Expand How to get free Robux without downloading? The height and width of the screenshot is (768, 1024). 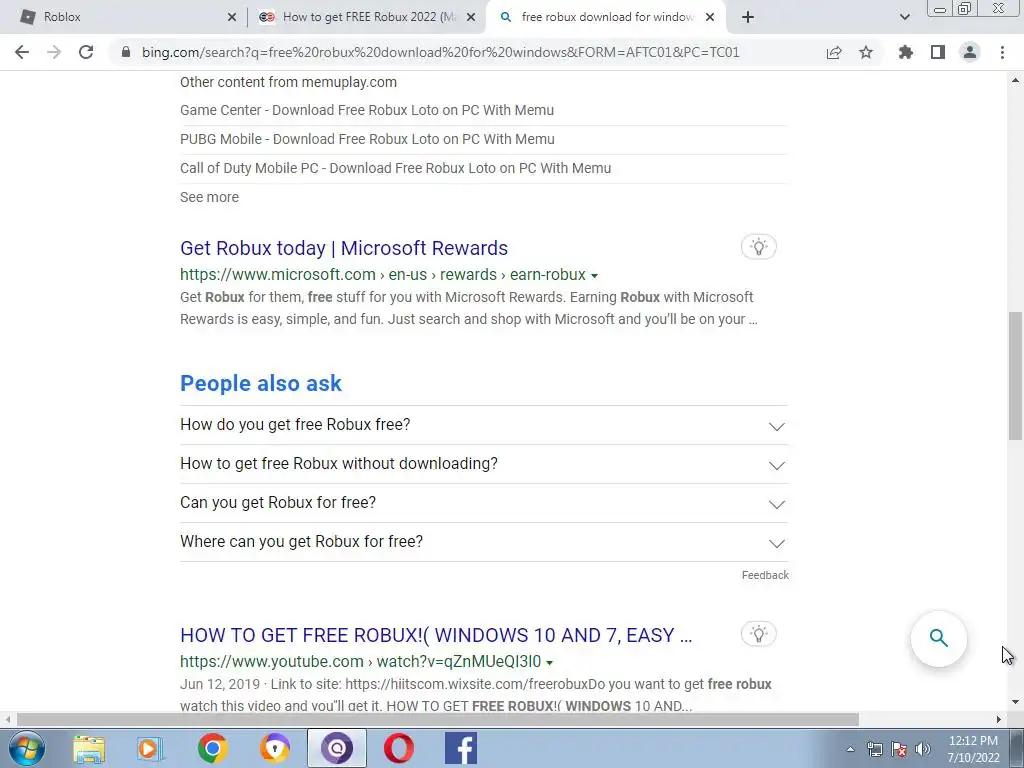(483, 464)
